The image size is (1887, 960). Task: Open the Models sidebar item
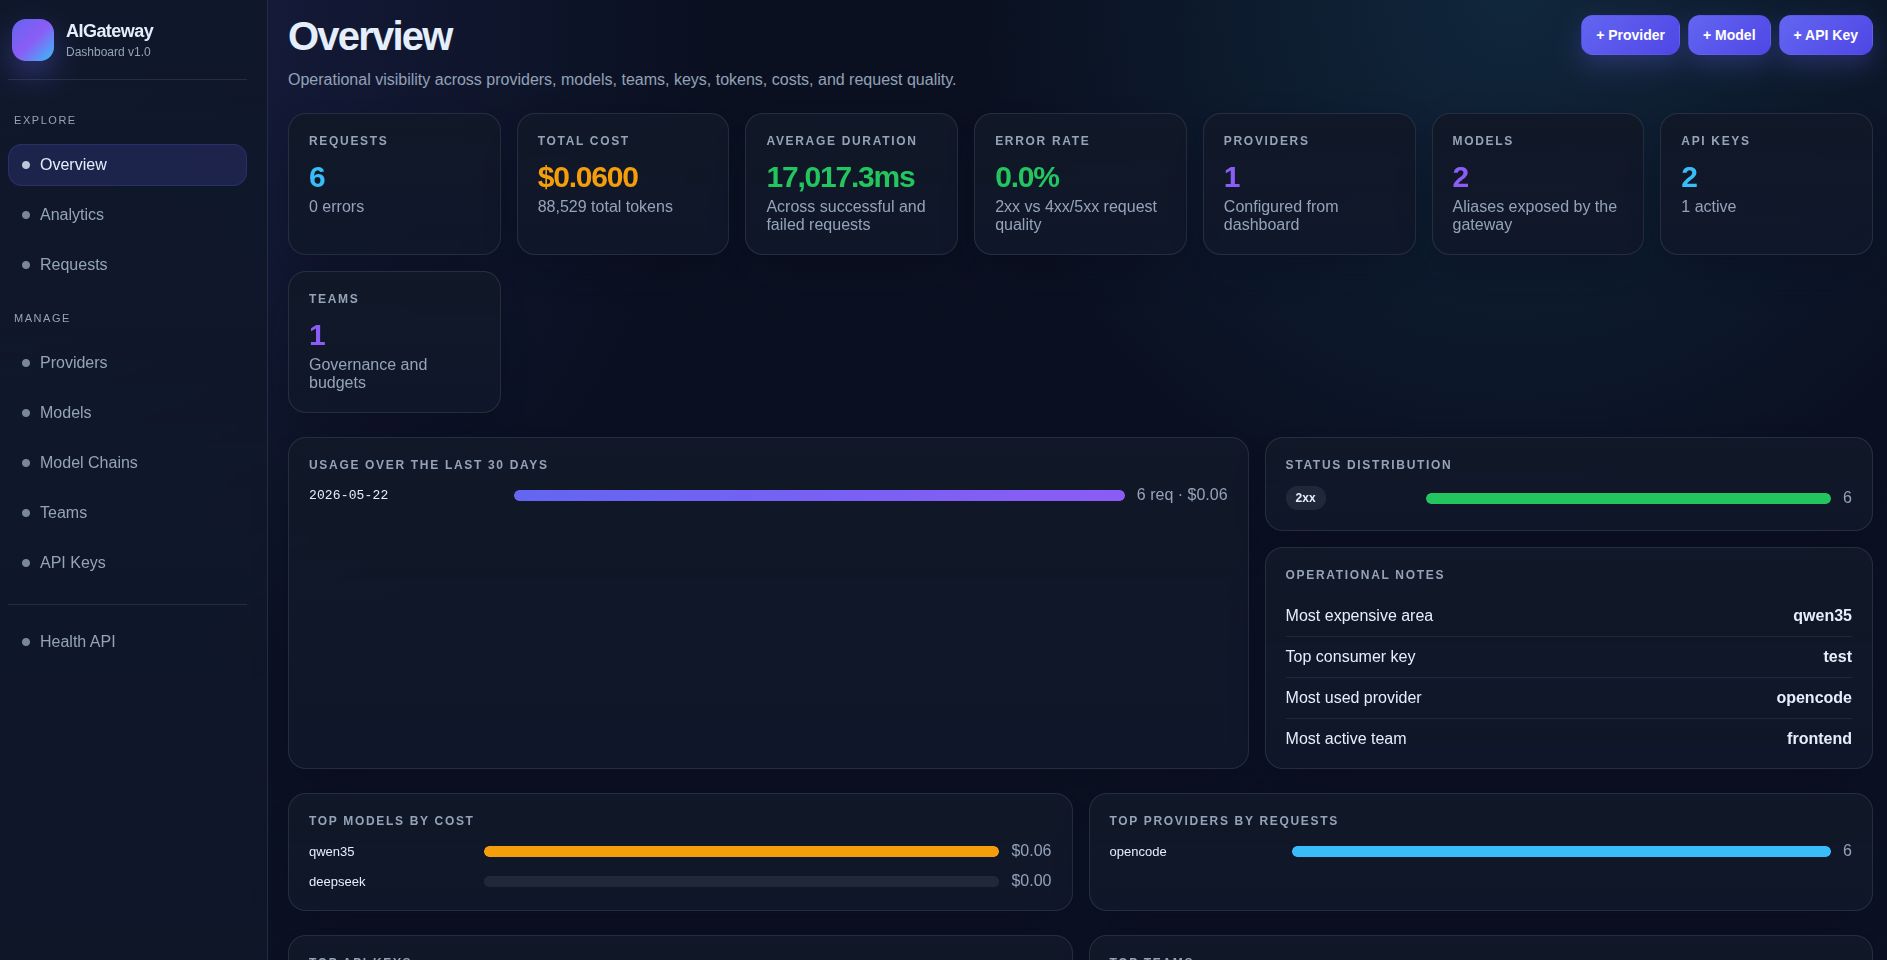[127, 413]
